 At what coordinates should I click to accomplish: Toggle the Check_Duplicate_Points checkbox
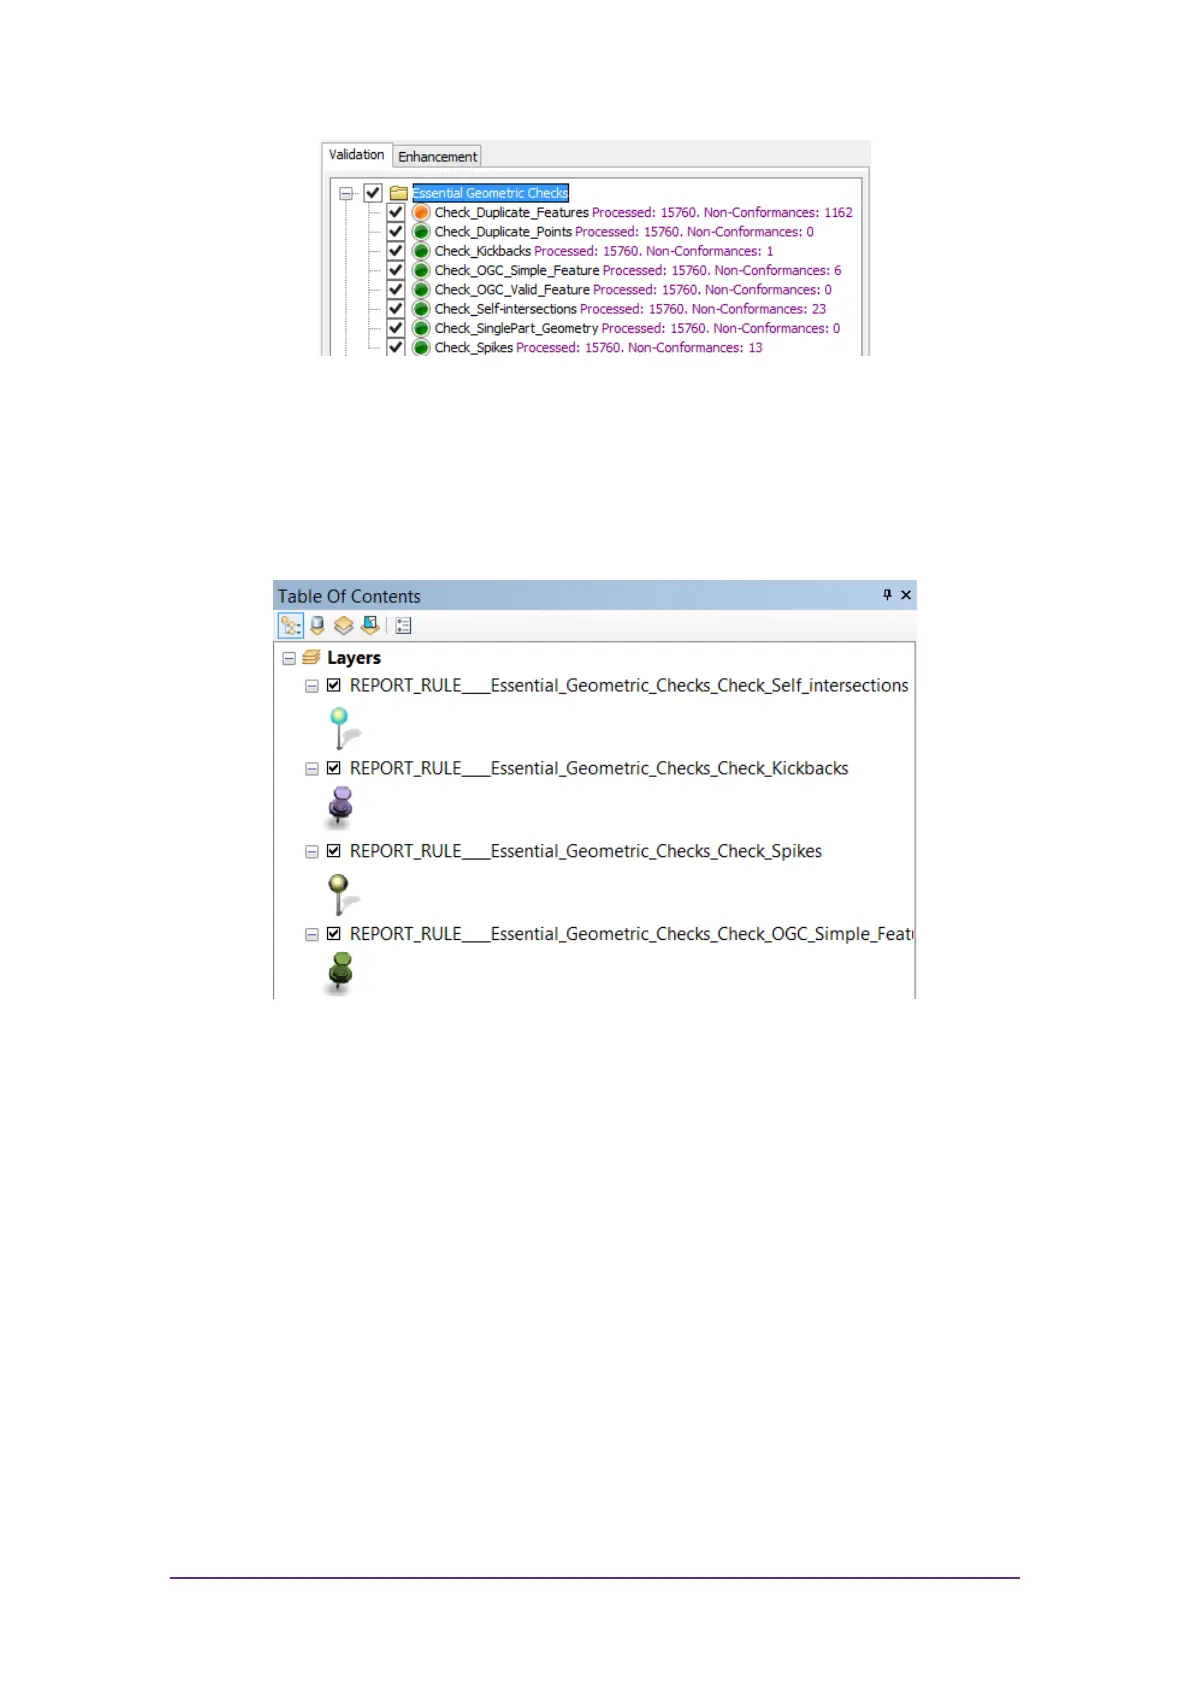point(396,231)
